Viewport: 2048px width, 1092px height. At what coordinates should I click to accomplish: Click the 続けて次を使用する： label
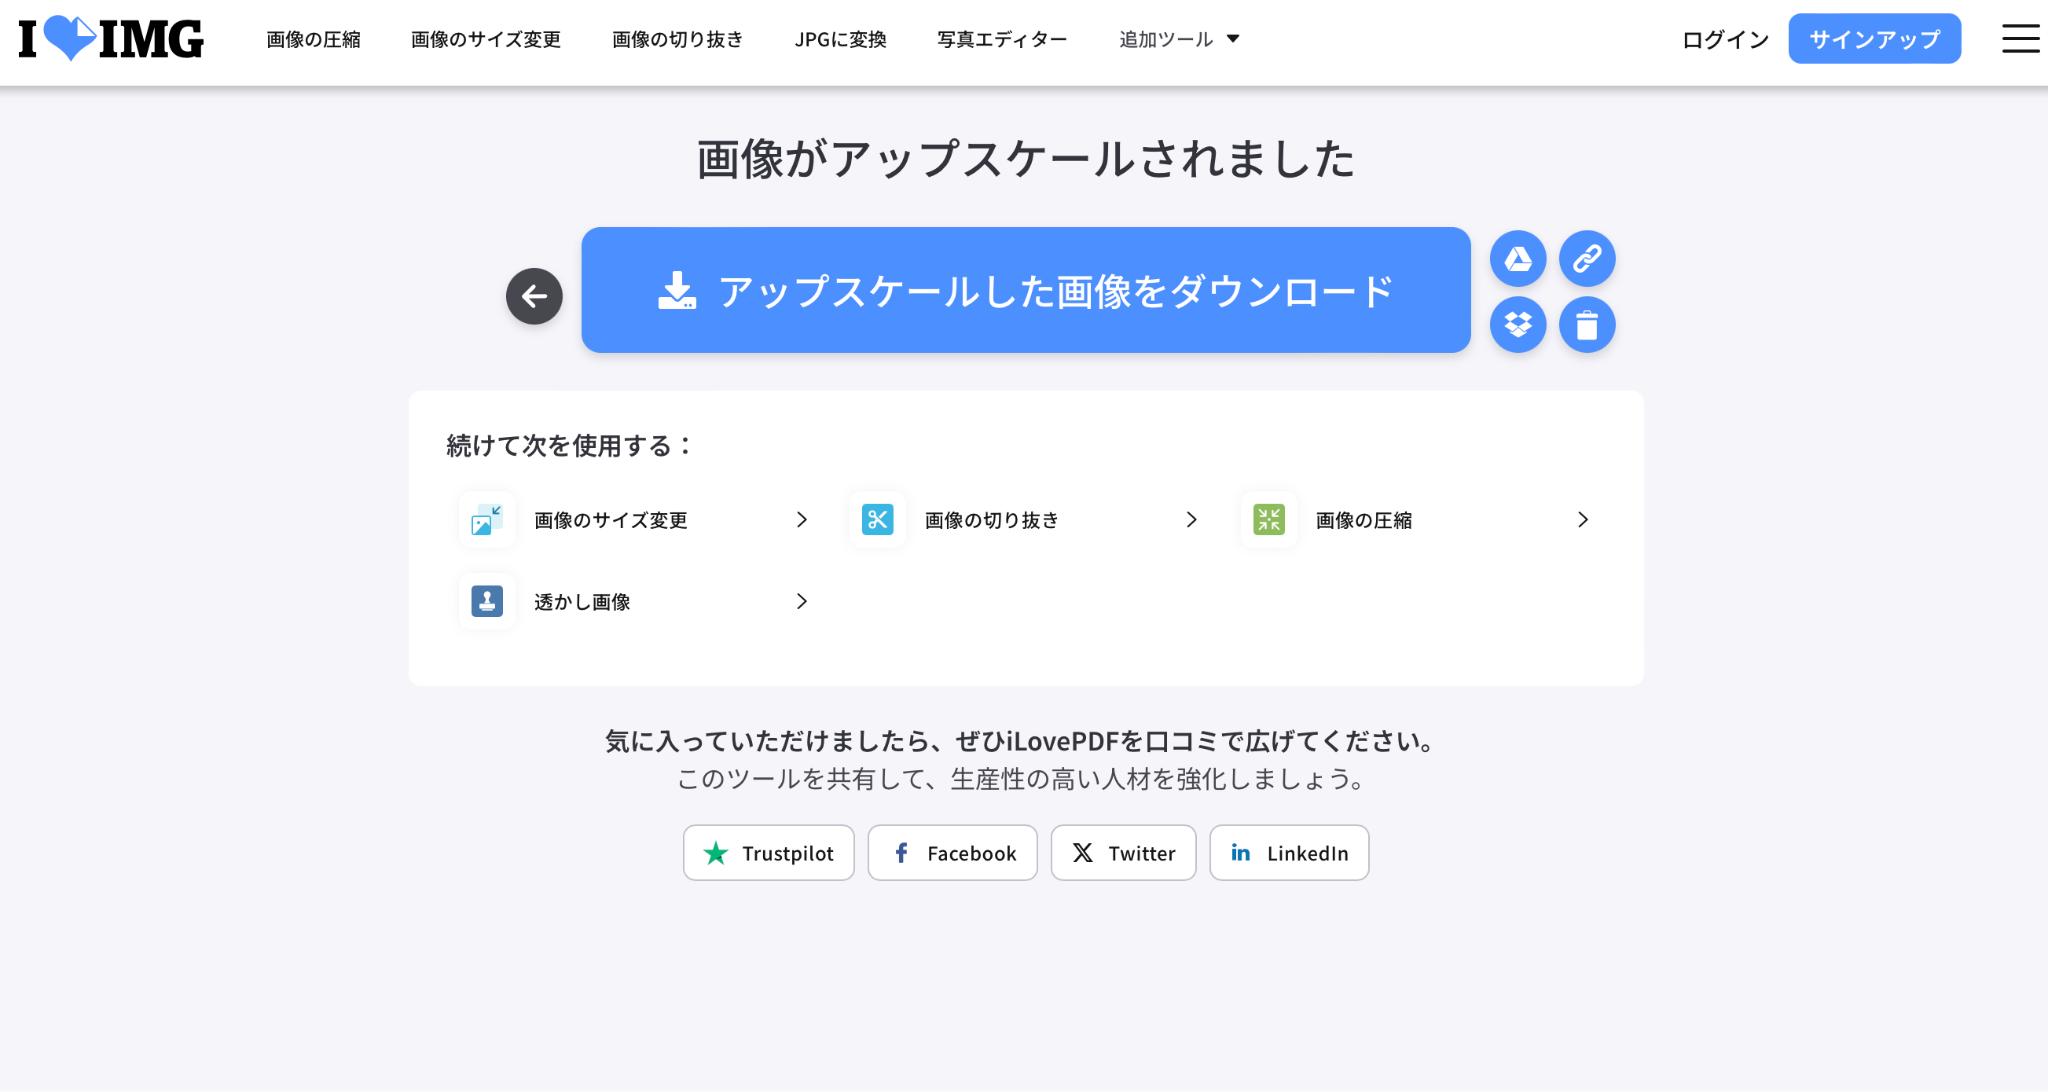click(x=570, y=445)
